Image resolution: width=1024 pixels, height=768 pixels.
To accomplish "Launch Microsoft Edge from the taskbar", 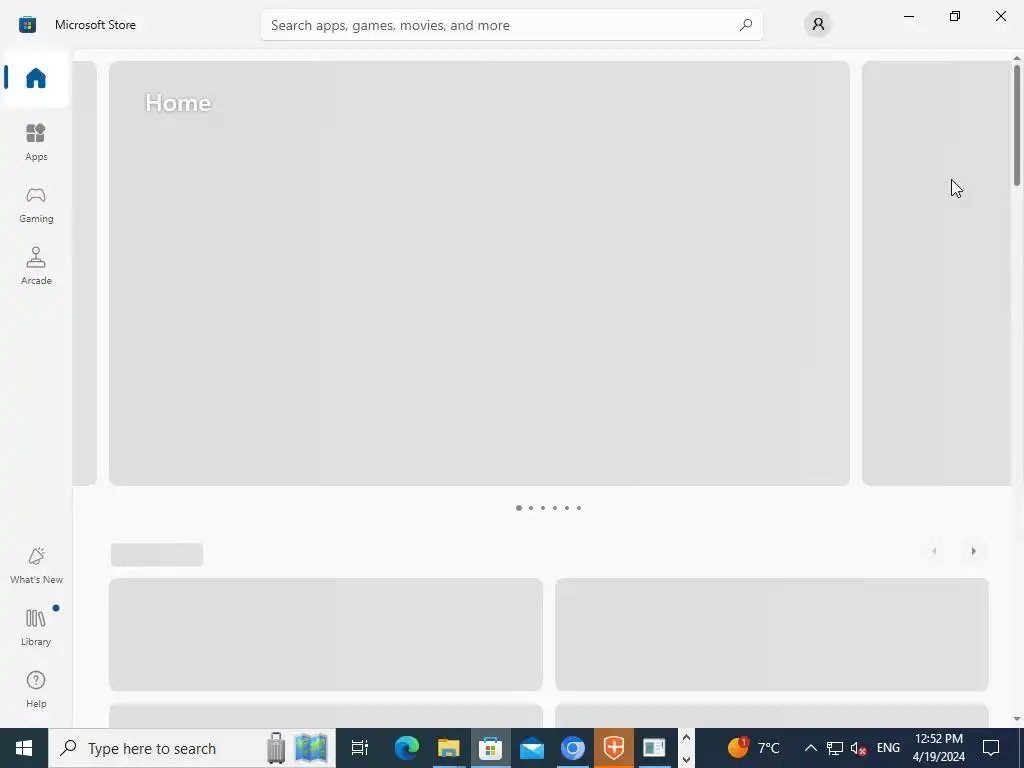I will click(x=407, y=748).
